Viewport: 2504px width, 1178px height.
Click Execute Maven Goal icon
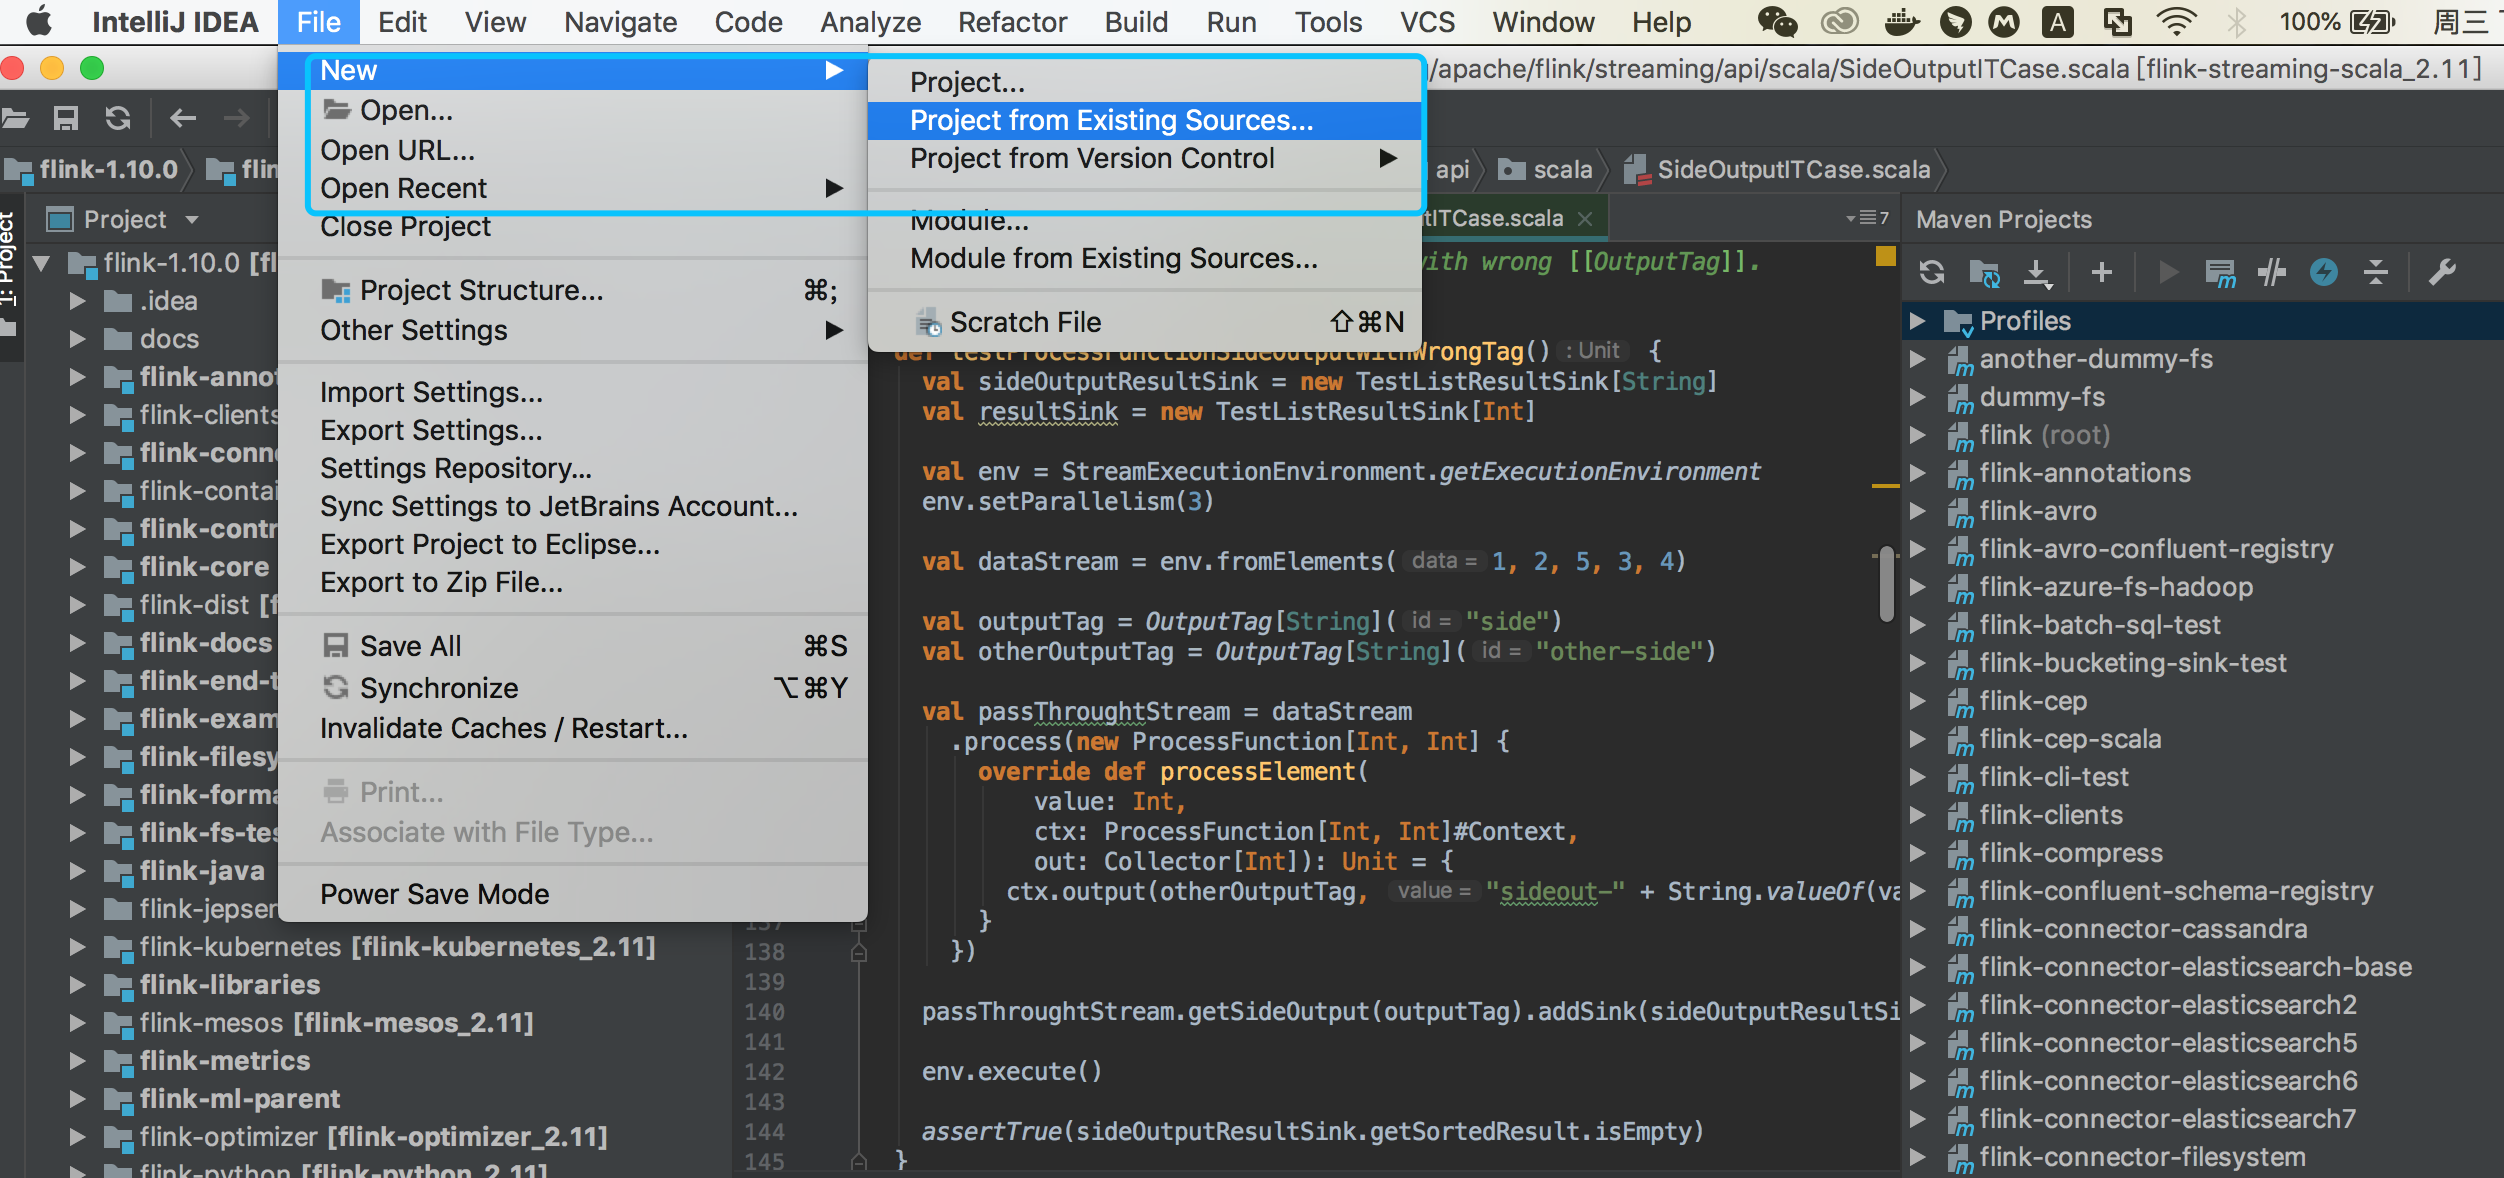pos(2220,272)
